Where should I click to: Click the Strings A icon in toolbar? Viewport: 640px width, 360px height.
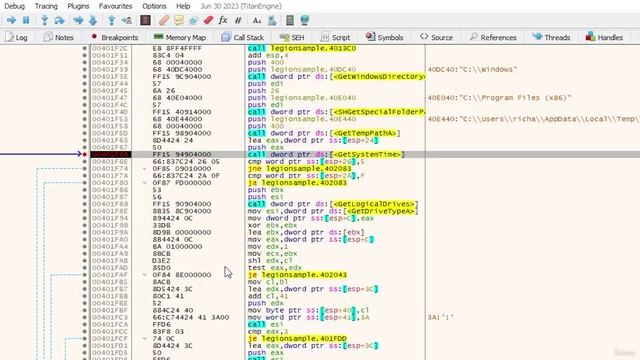click(x=257, y=20)
